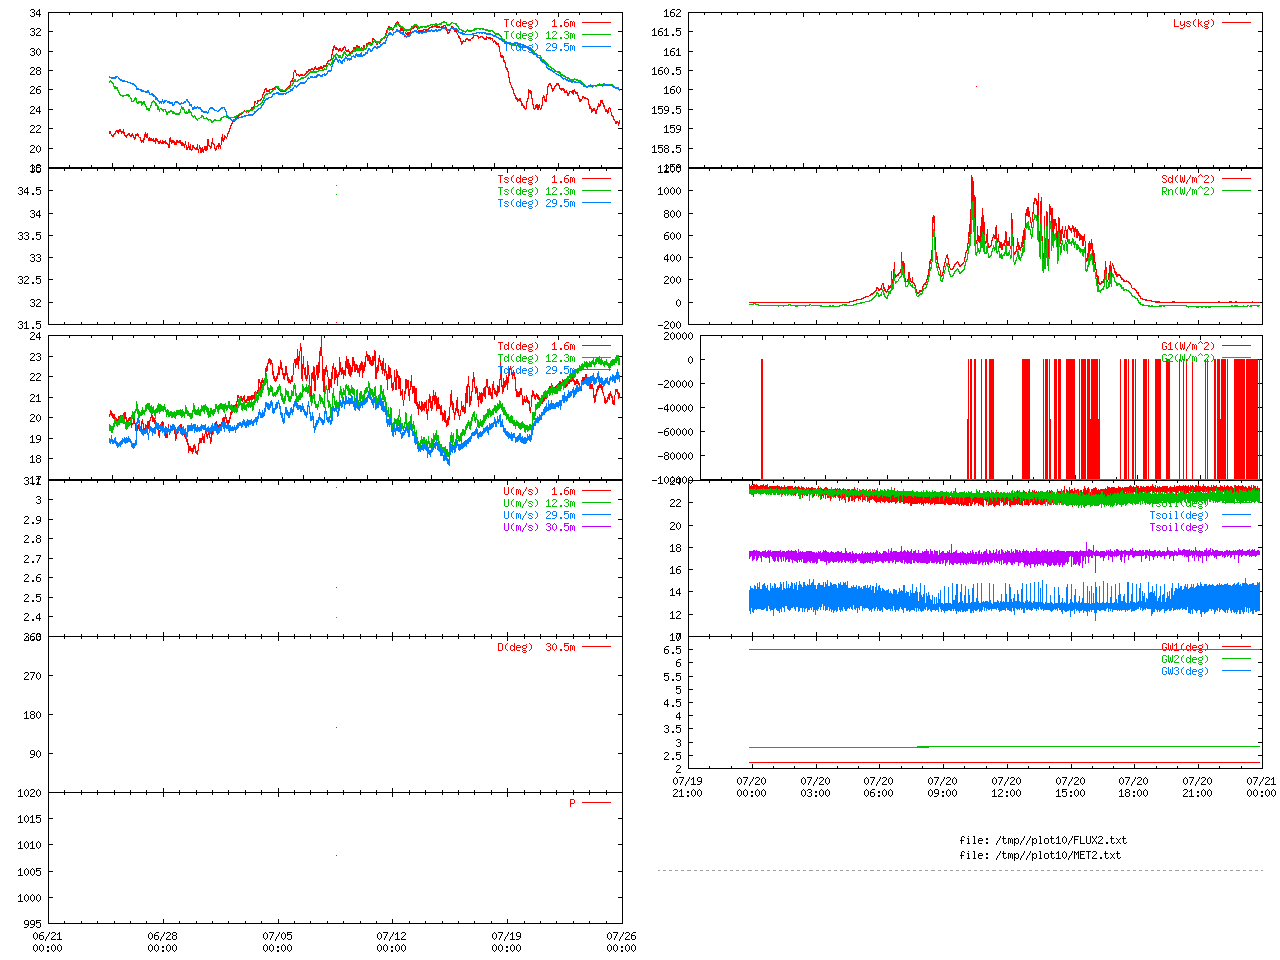The image size is (1280, 960).
Task: Click the '07/20 12:00' time axis label
Action: point(1006,787)
